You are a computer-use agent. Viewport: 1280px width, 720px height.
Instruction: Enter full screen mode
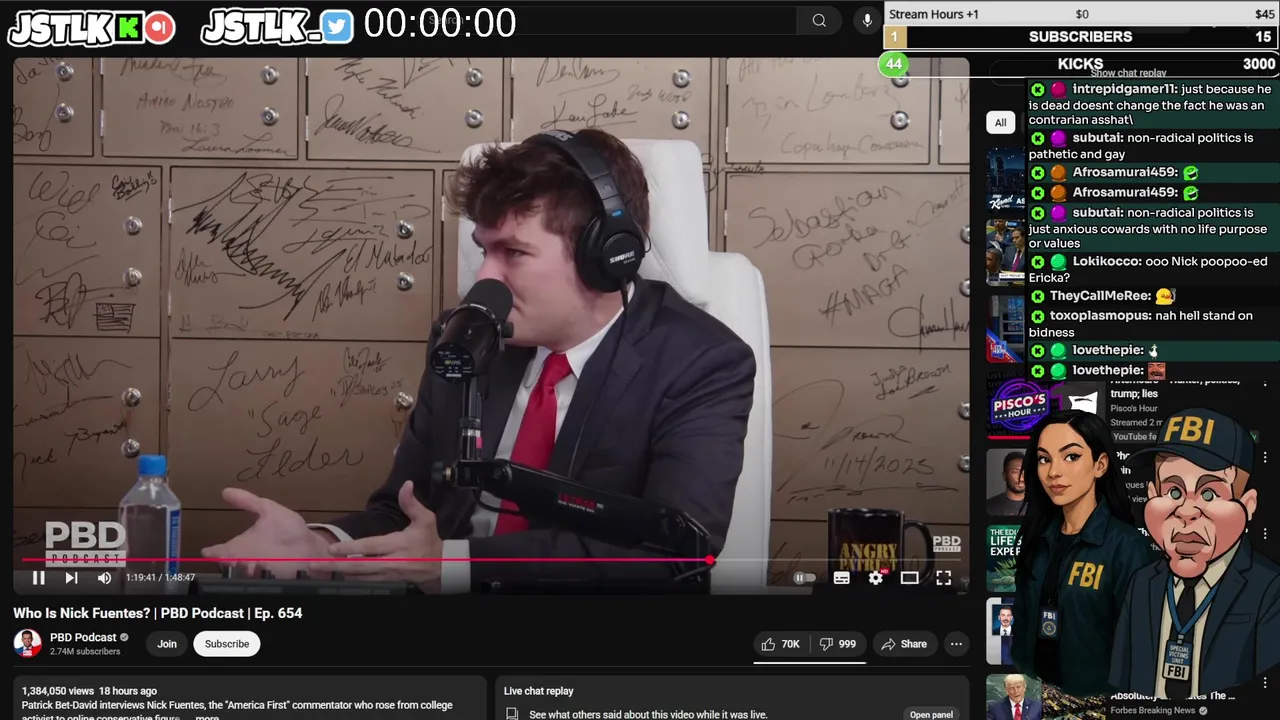pyautogui.click(x=943, y=578)
